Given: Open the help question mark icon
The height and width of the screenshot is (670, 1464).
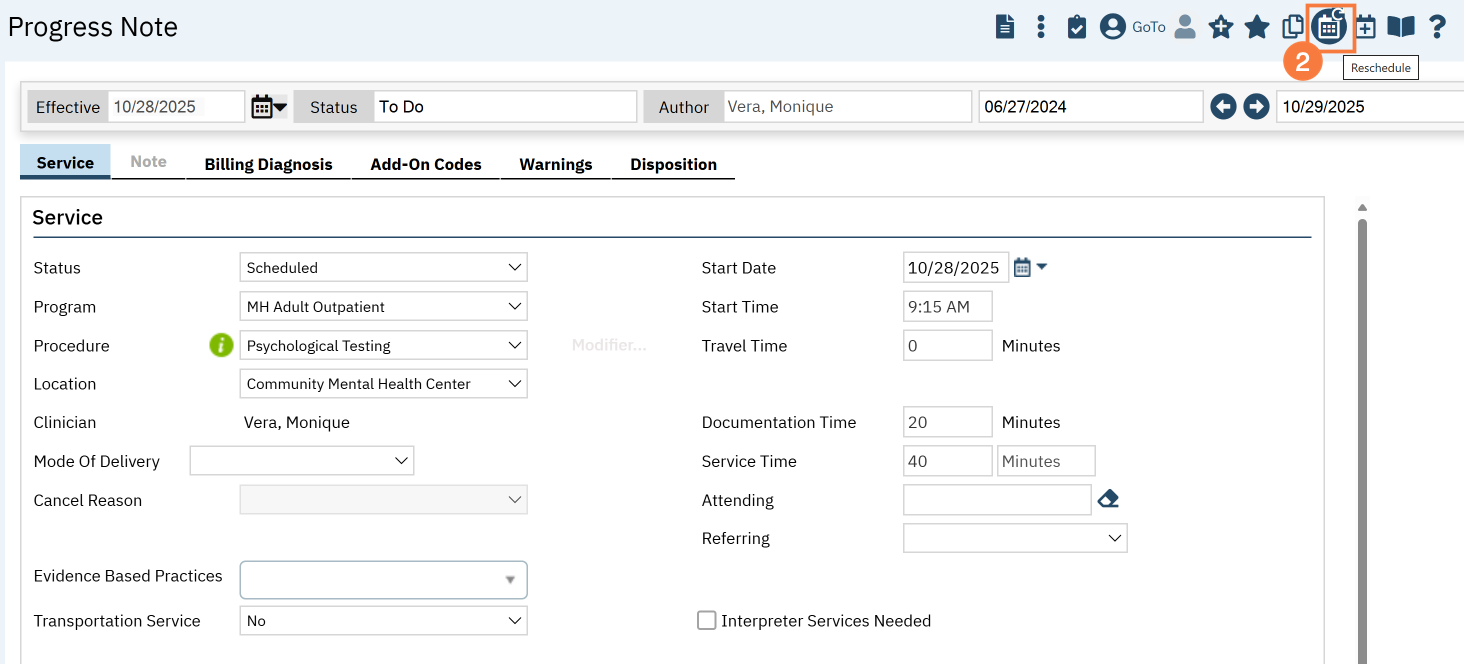Looking at the screenshot, I should tap(1437, 27).
